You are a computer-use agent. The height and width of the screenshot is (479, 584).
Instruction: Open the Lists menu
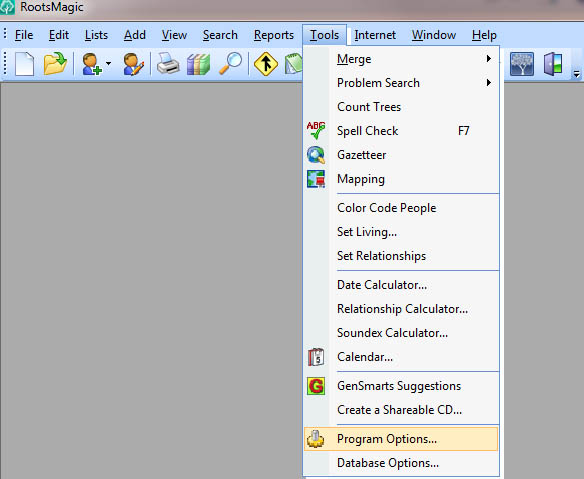point(96,35)
